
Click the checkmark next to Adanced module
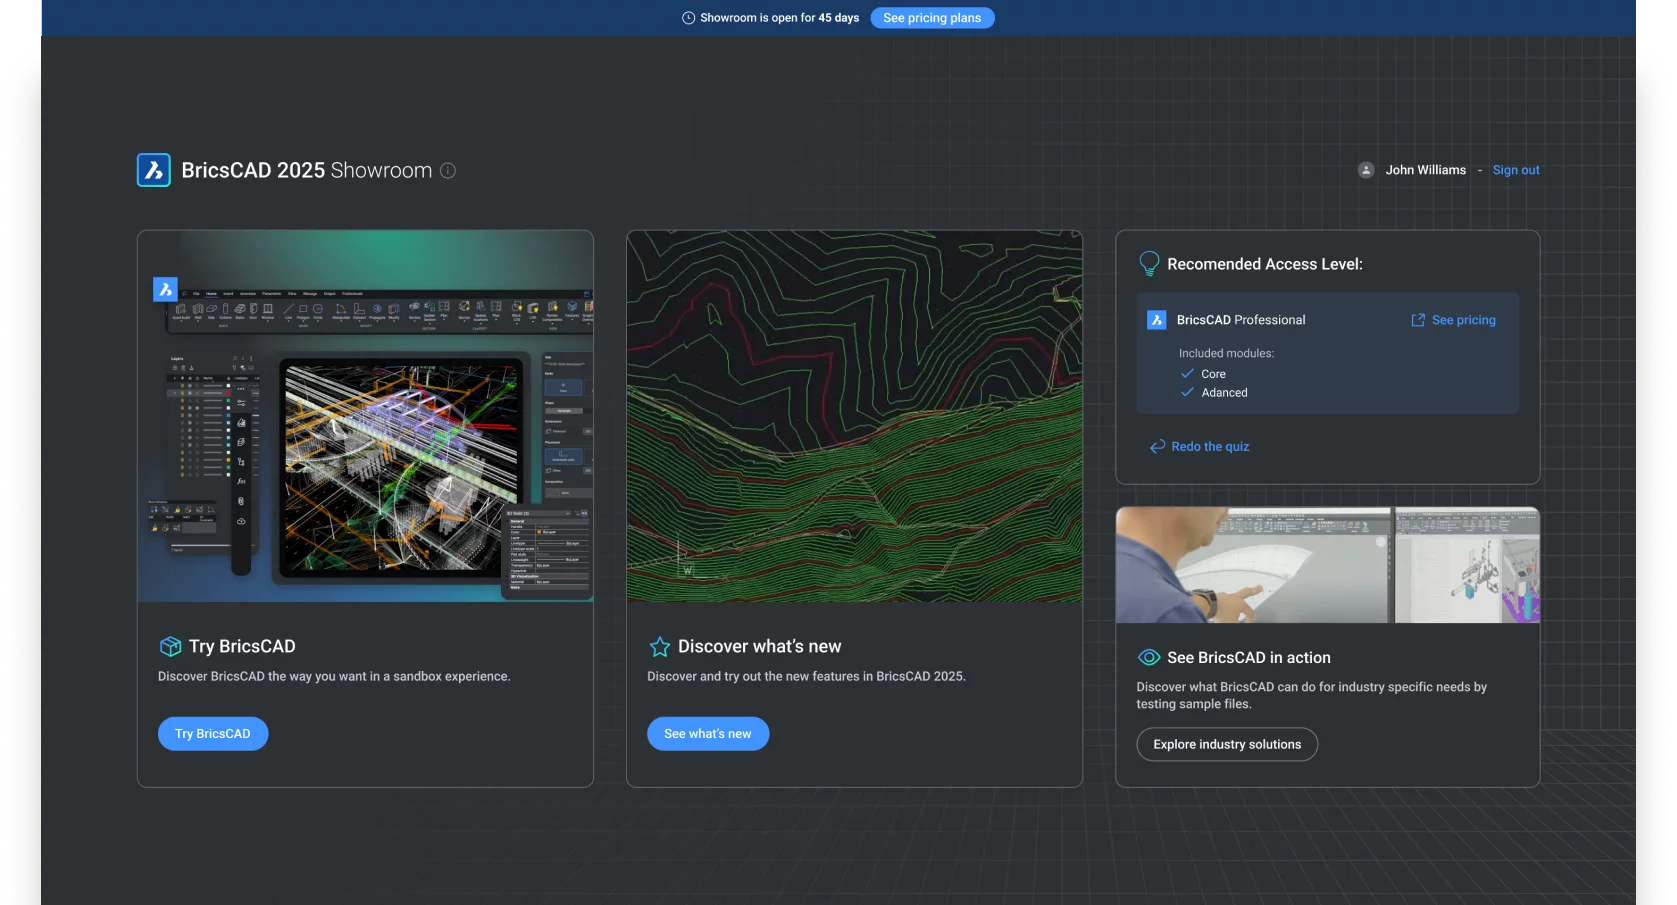pyautogui.click(x=1187, y=392)
